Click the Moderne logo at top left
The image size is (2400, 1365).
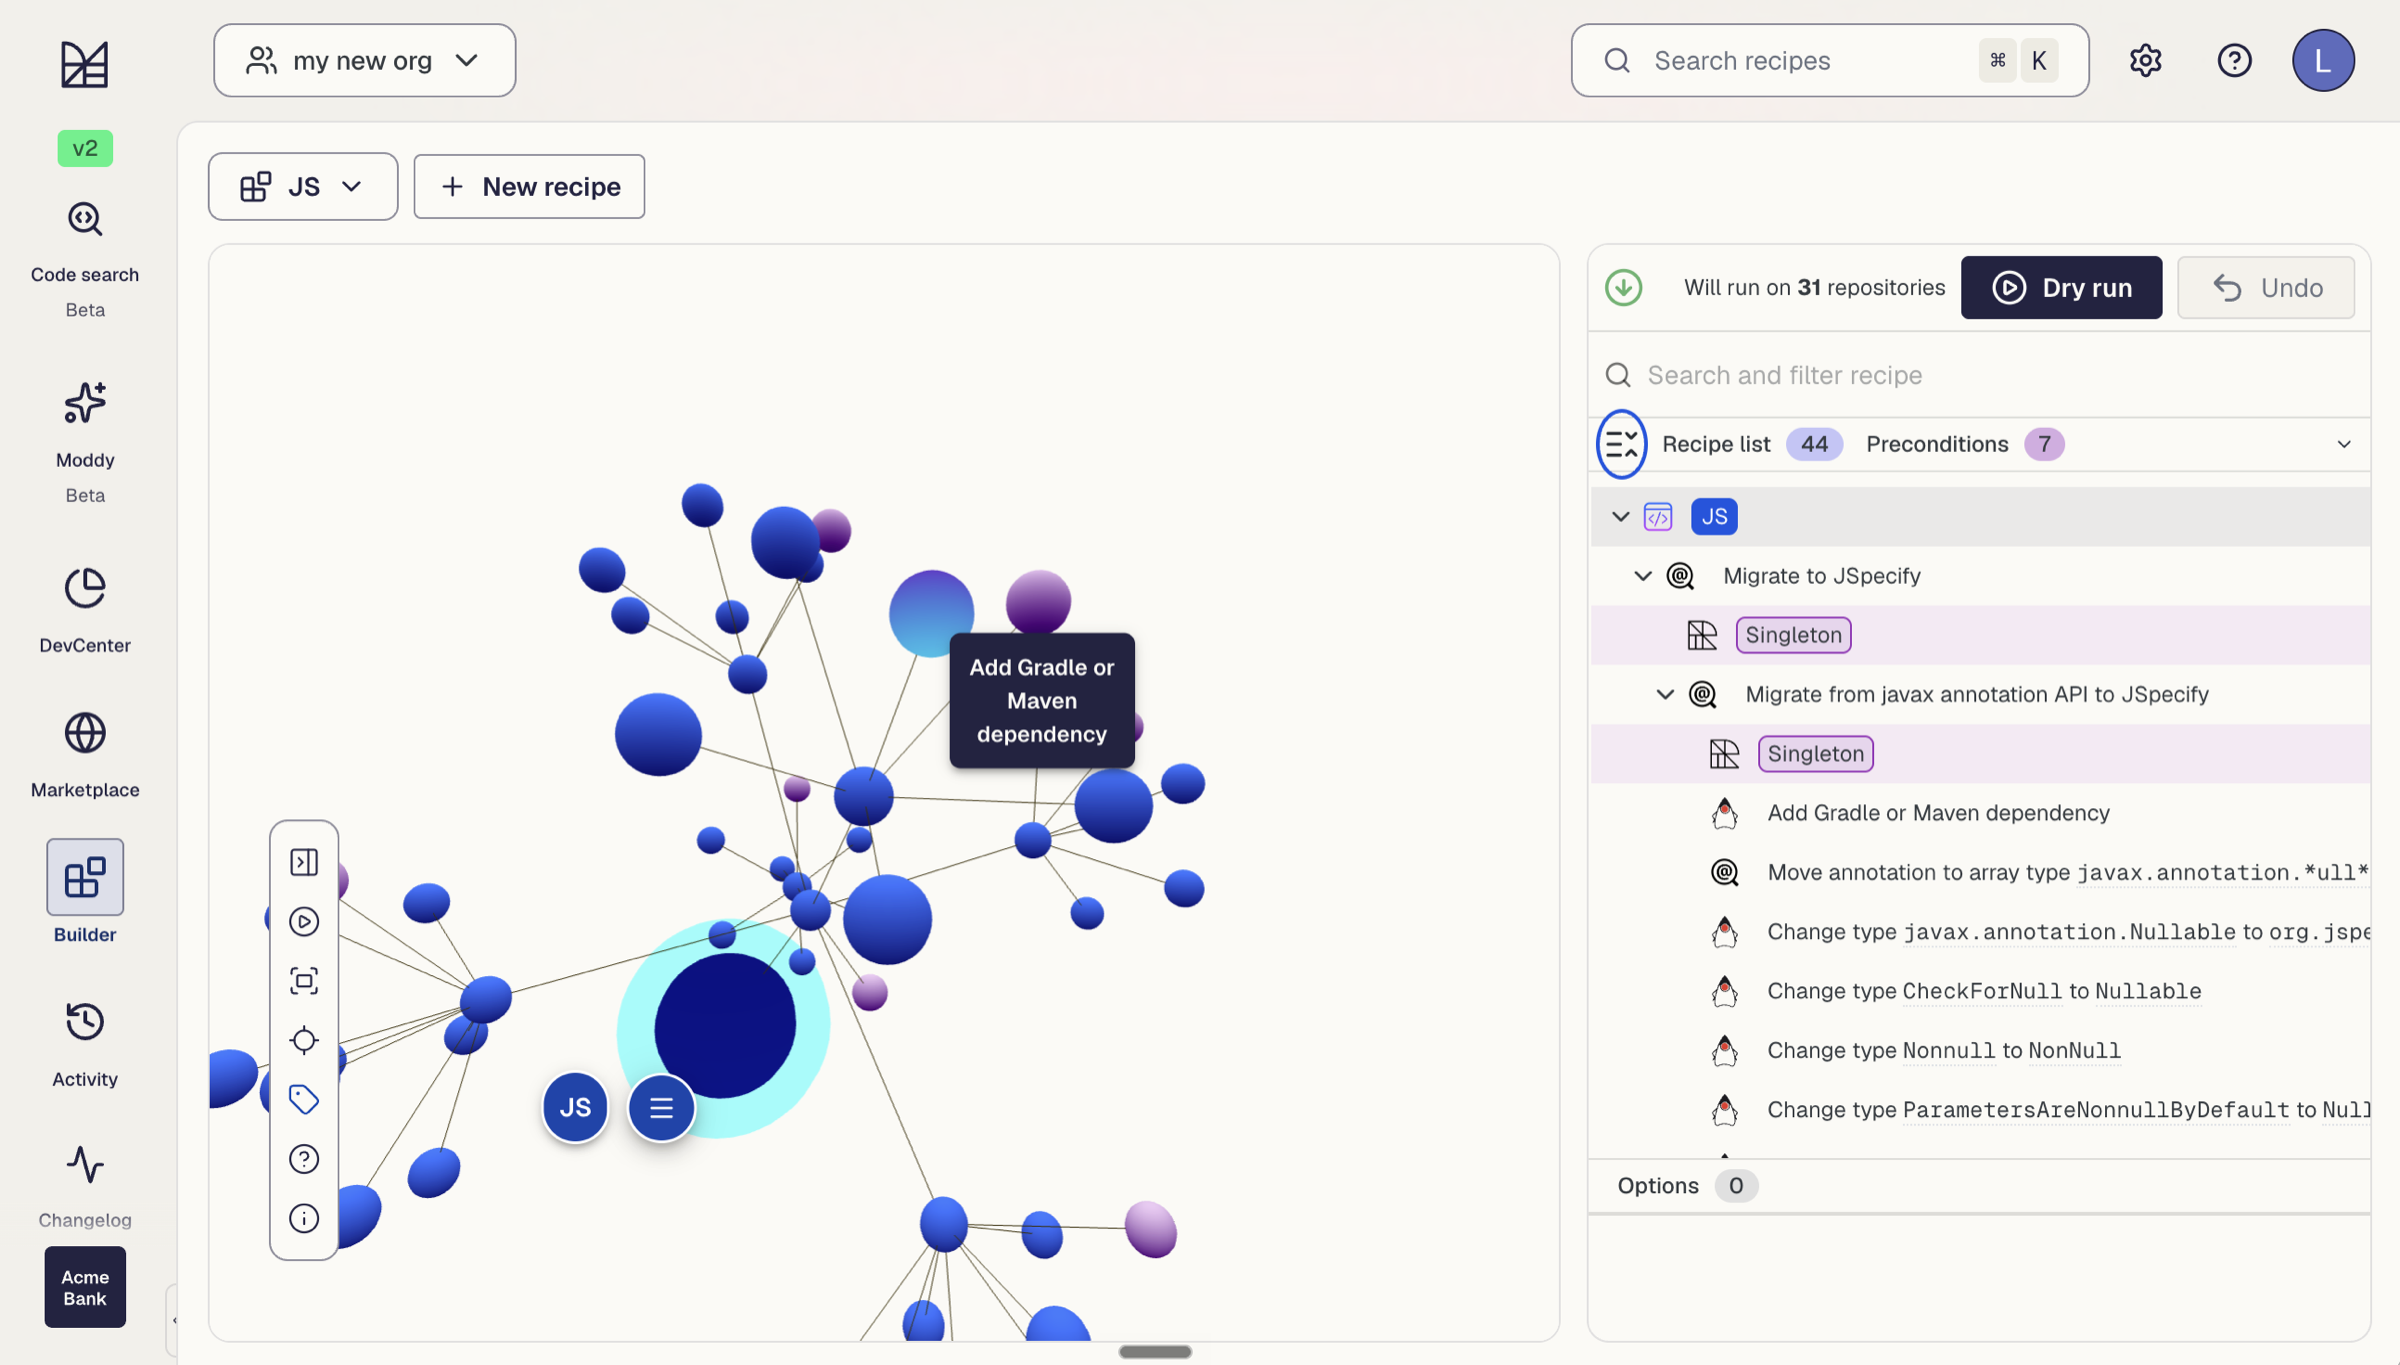pyautogui.click(x=84, y=64)
